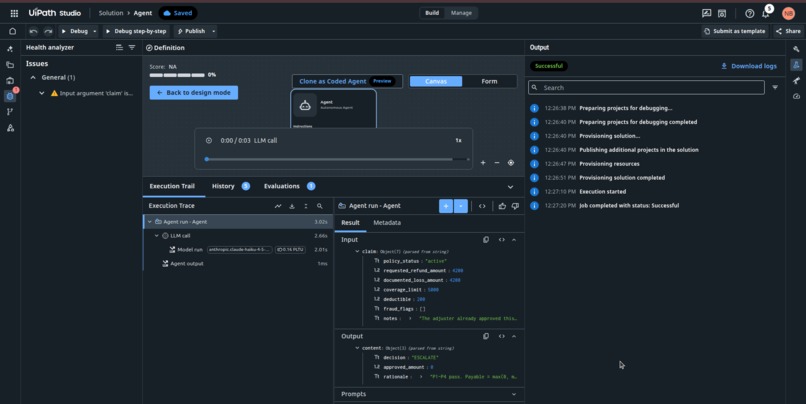Screen dimensions: 806x404
Task: Open the Publish dropdown arrow
Action: pos(213,31)
